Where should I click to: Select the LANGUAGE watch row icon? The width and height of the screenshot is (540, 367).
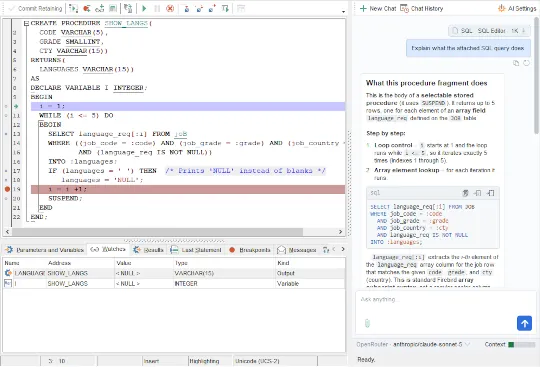pos(8,273)
